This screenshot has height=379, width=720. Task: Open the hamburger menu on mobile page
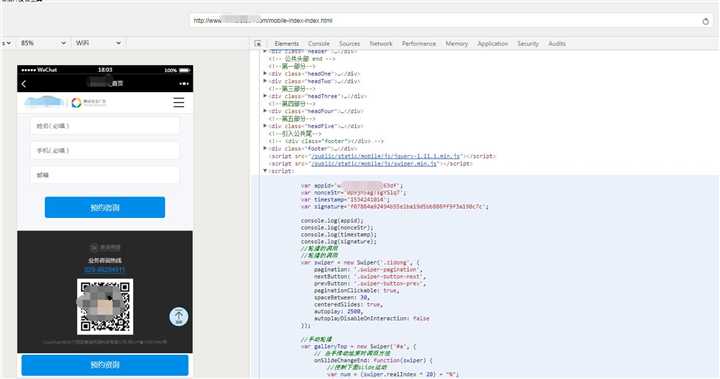point(179,102)
